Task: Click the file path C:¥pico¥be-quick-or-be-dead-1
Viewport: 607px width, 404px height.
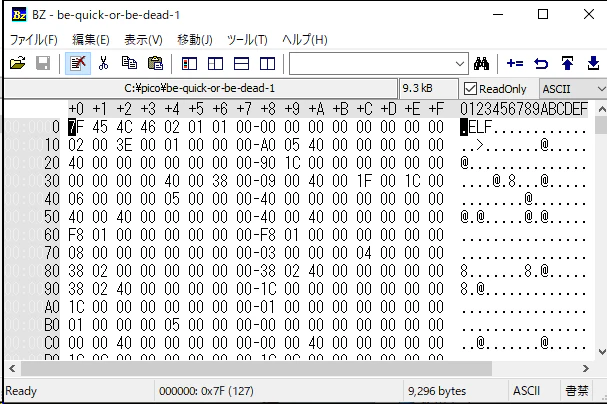Action: (x=199, y=89)
